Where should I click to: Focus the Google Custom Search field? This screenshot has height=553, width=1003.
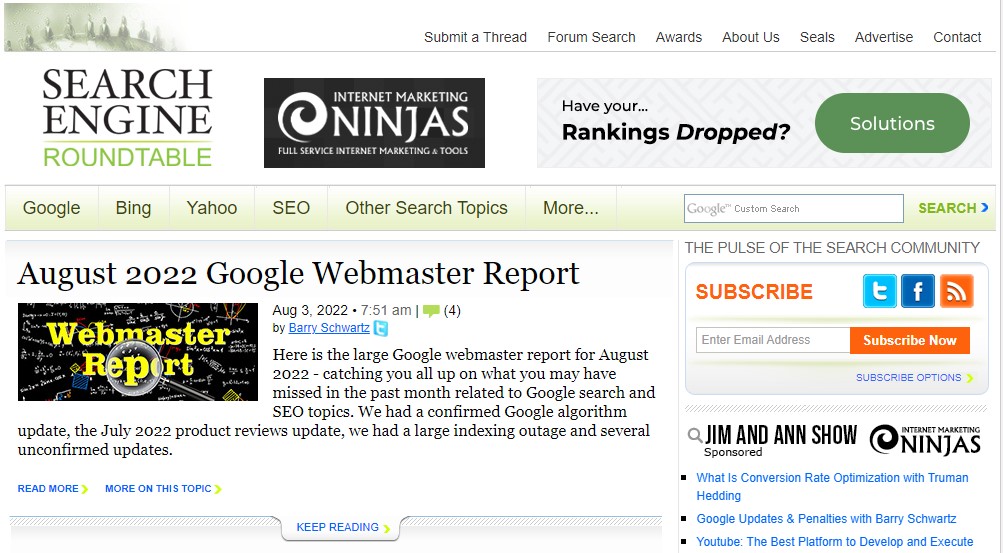pos(794,208)
